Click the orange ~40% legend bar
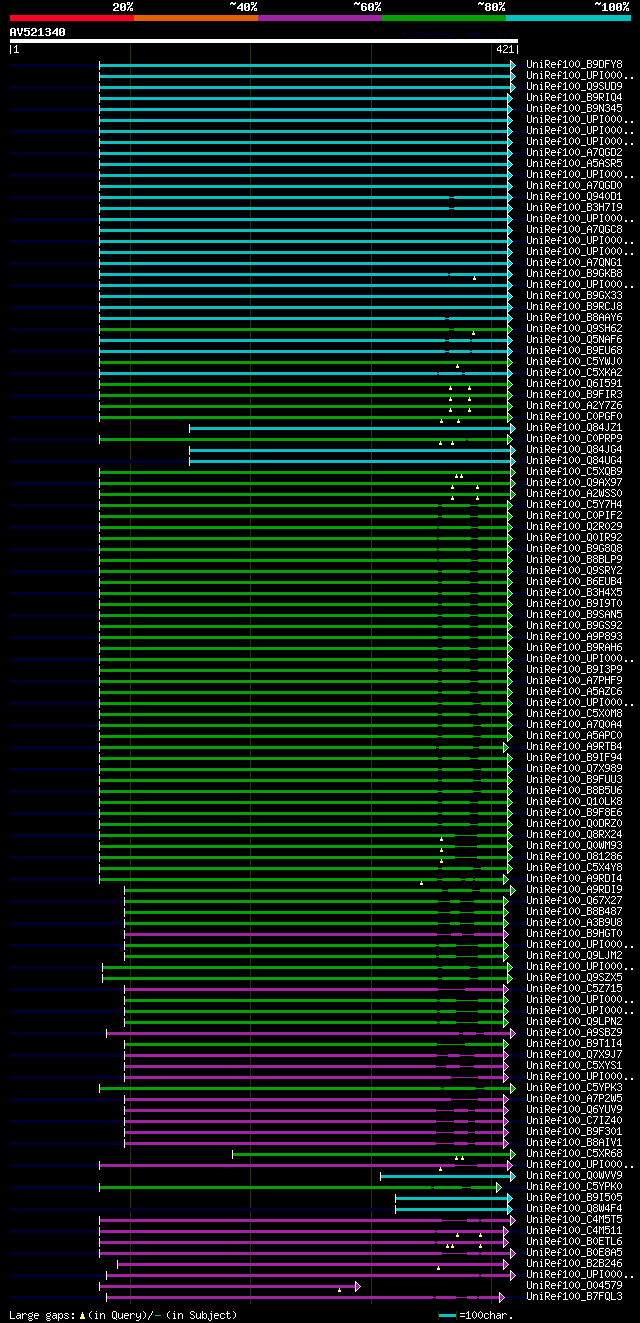This screenshot has height=1323, width=640. (x=195, y=18)
